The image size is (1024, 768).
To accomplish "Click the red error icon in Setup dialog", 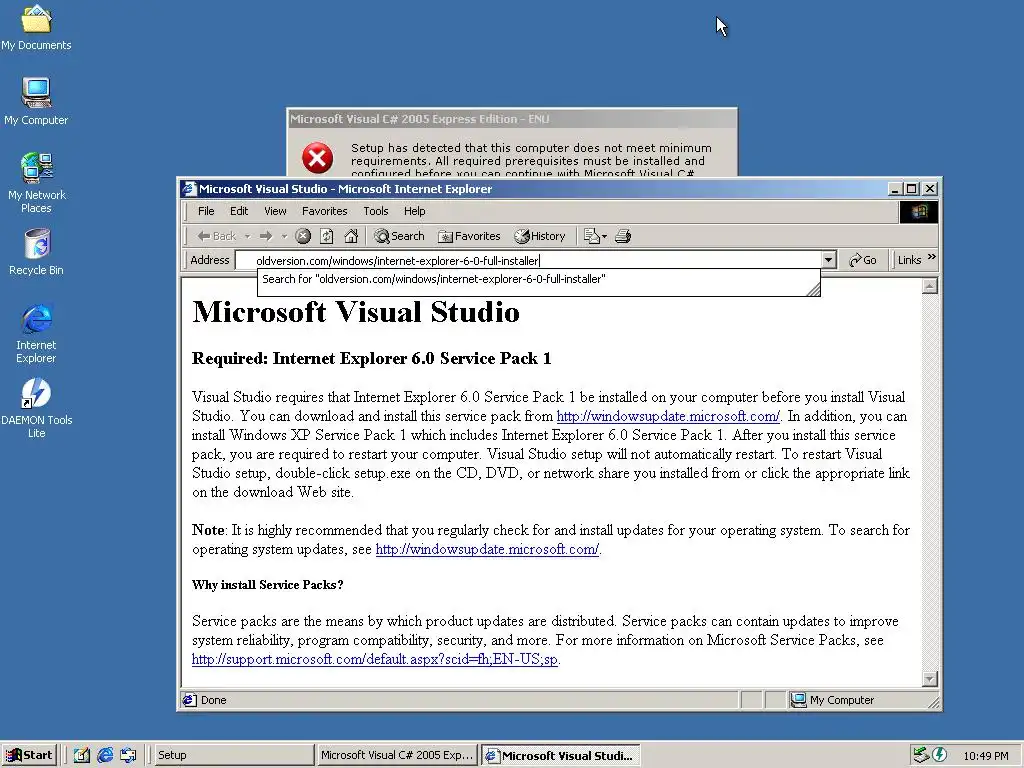I will click(x=317, y=158).
